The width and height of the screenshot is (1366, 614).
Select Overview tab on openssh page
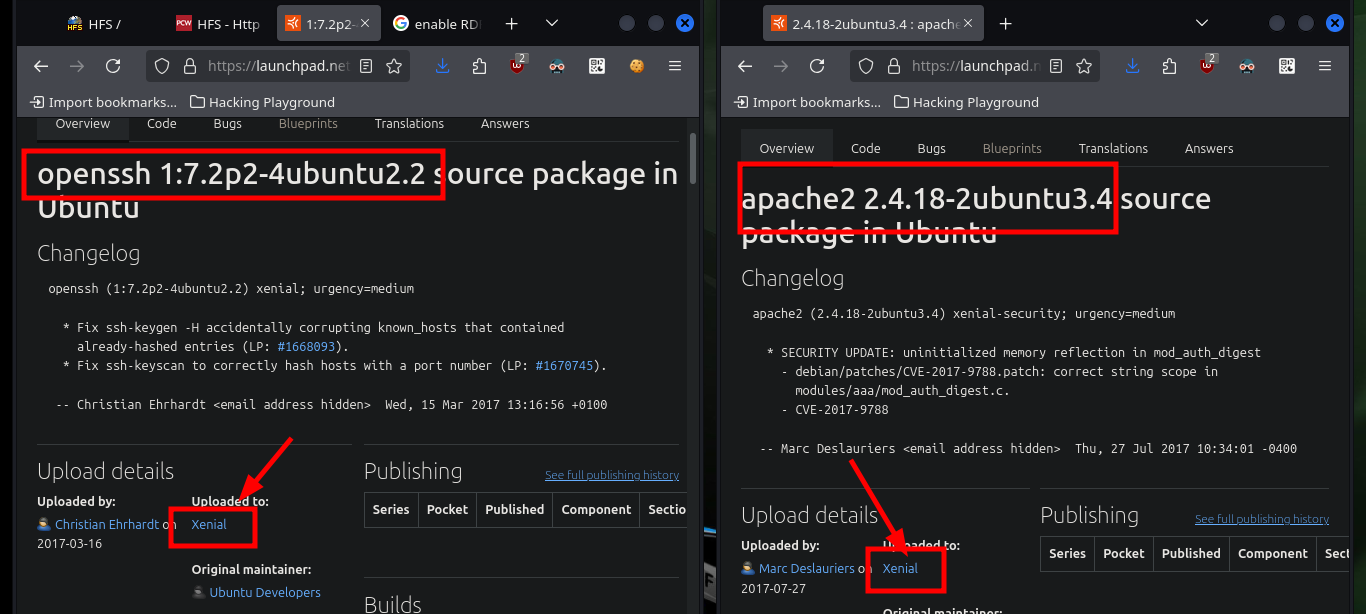tap(83, 124)
